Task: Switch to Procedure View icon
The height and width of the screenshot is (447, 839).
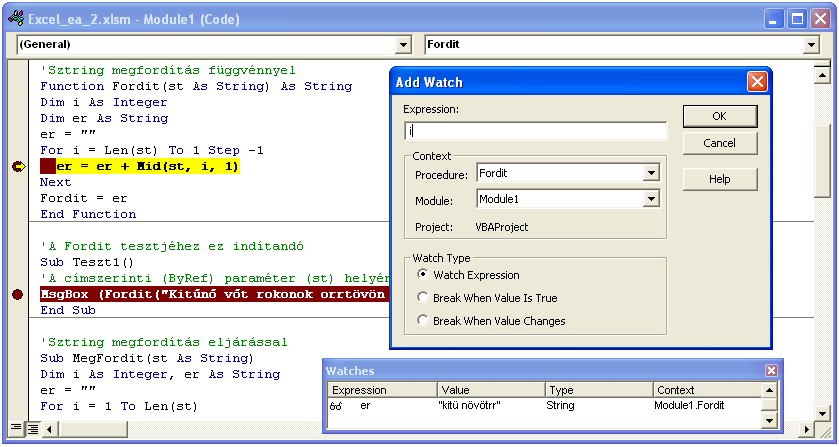Action: (16, 428)
